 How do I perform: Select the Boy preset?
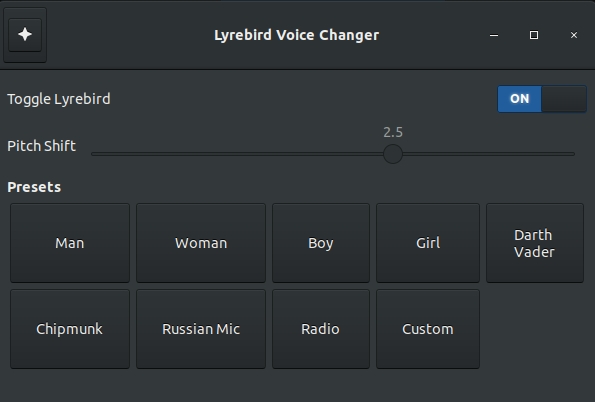click(x=321, y=243)
